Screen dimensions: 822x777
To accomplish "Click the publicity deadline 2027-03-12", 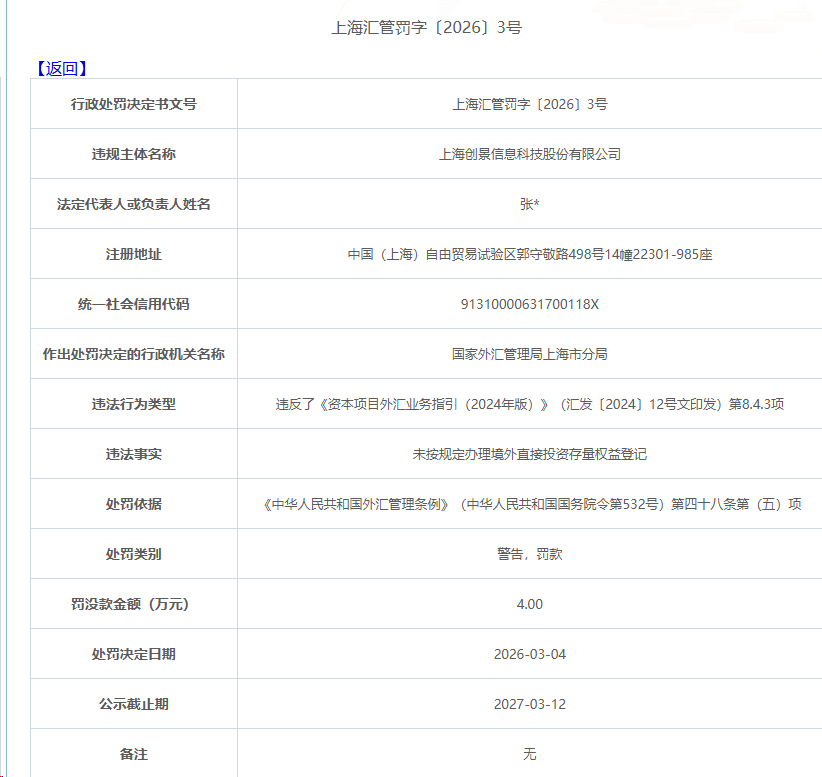I will (x=529, y=704).
